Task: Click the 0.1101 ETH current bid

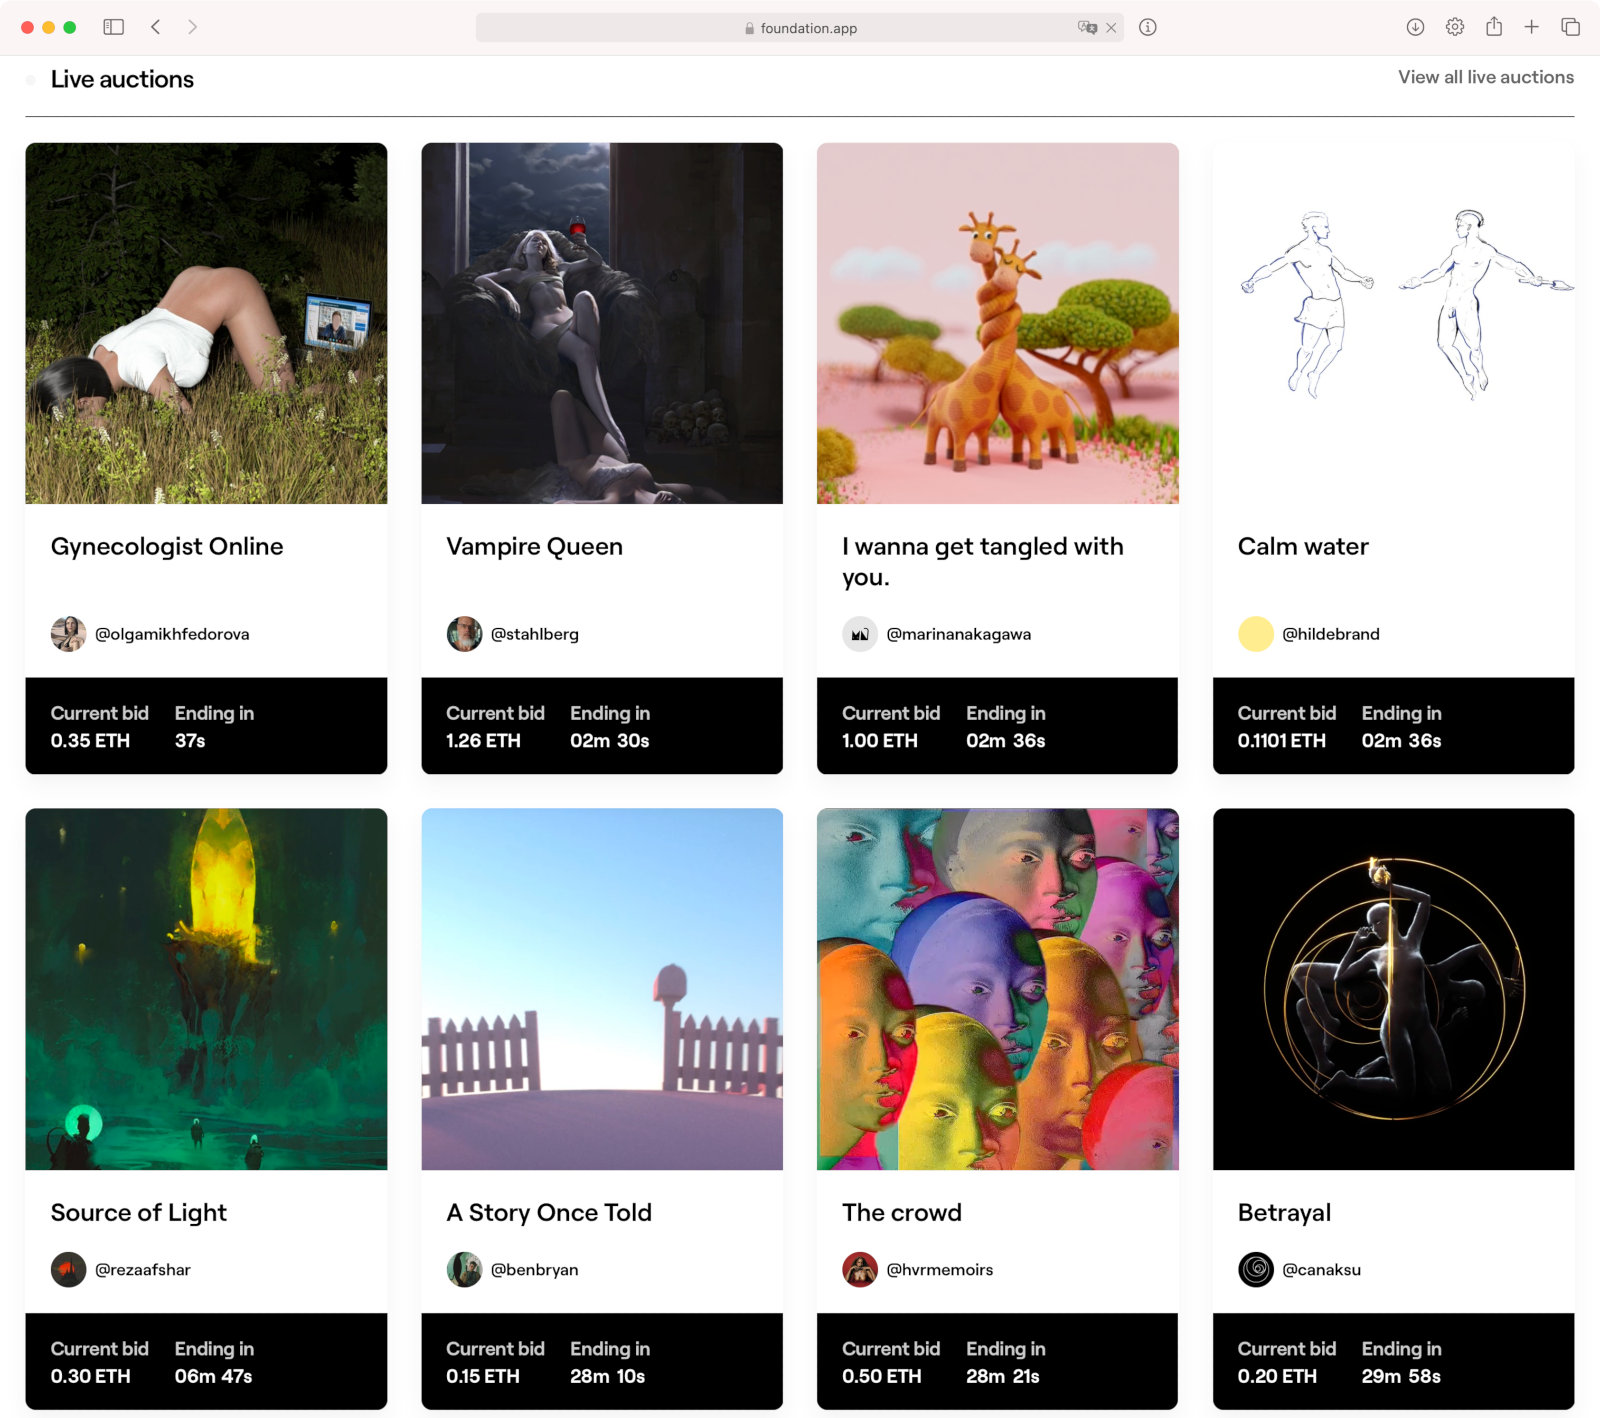Action: click(1282, 741)
